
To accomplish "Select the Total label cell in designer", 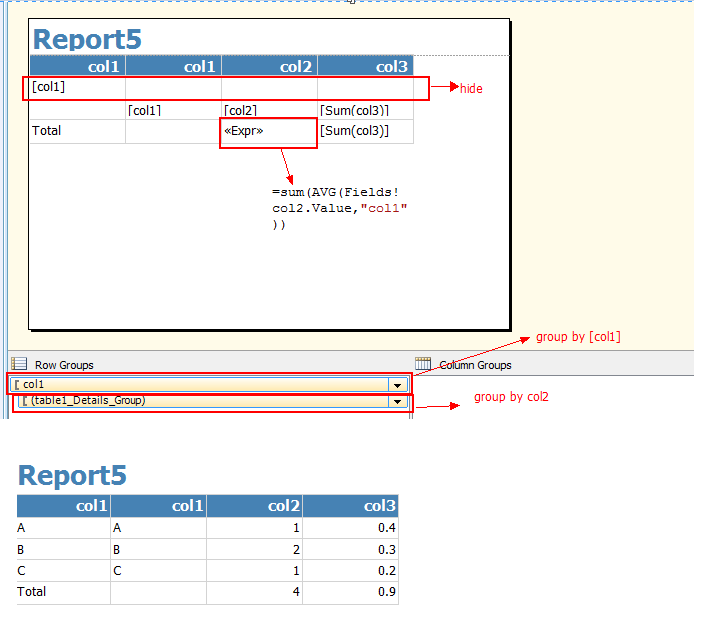I will click(78, 131).
